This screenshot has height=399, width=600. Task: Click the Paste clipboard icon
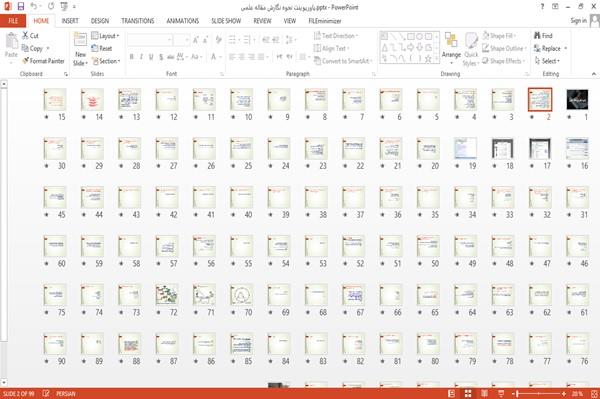(11, 41)
